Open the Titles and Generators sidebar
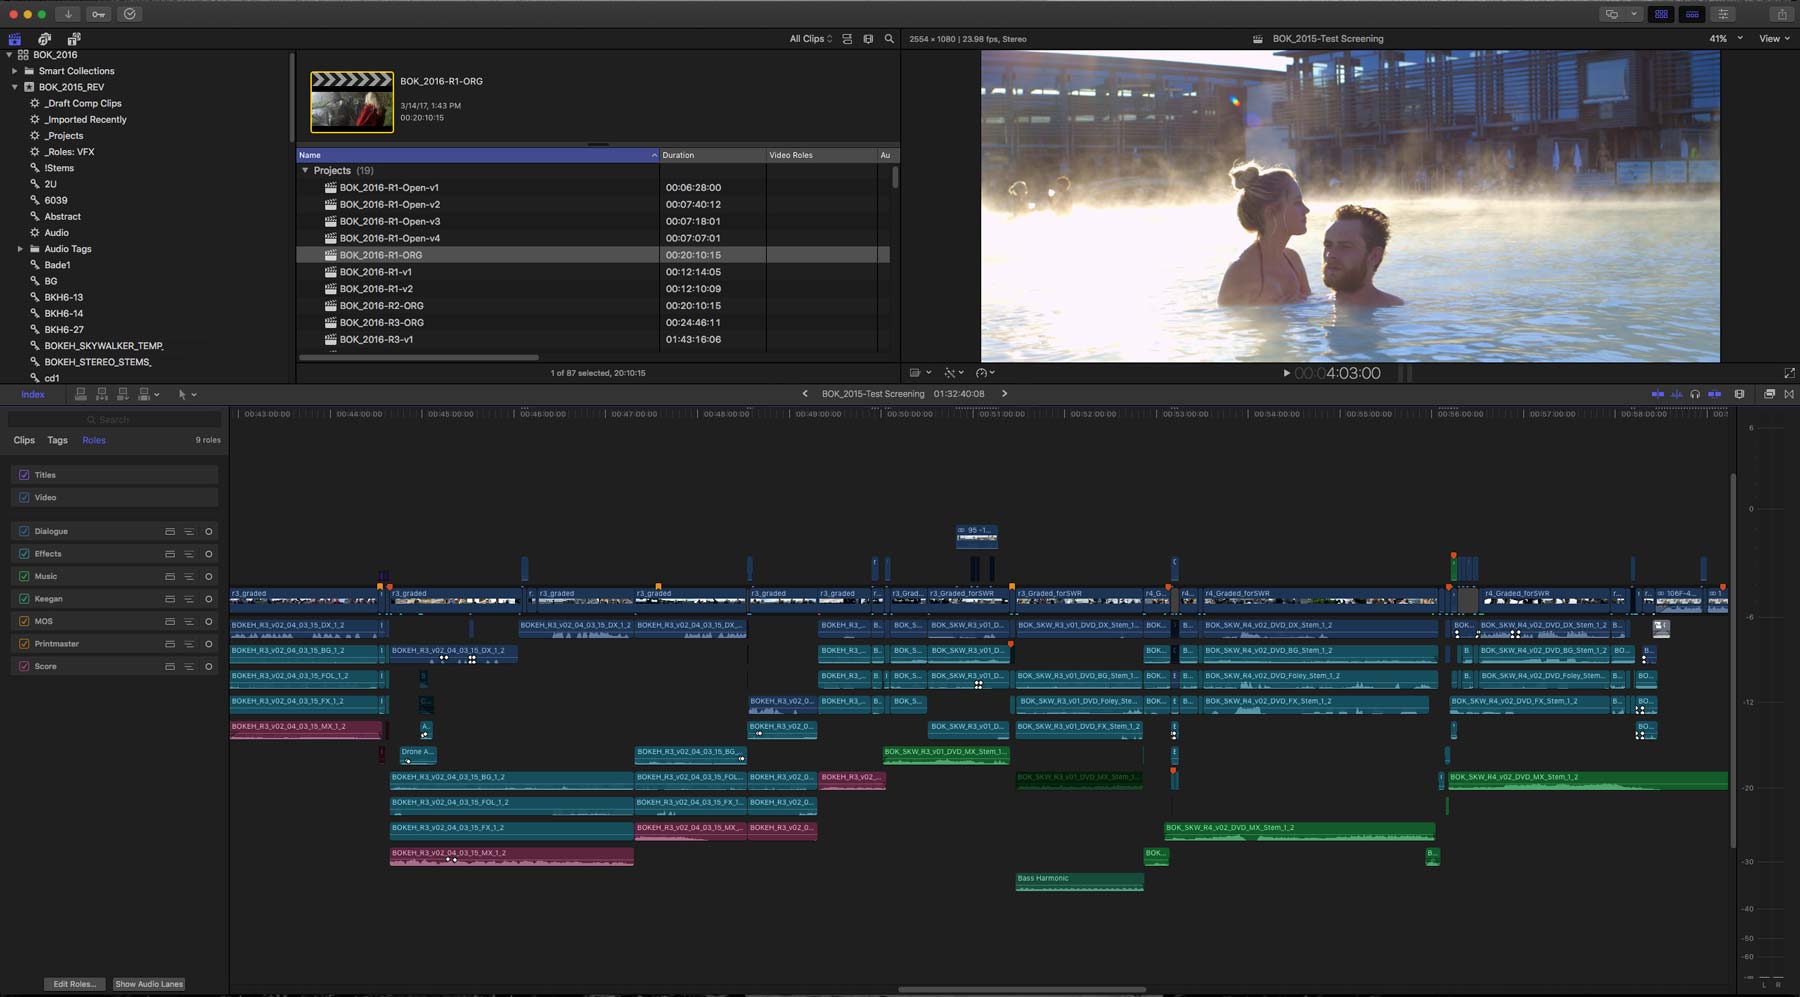Screen dimensions: 1800x997 [73, 39]
